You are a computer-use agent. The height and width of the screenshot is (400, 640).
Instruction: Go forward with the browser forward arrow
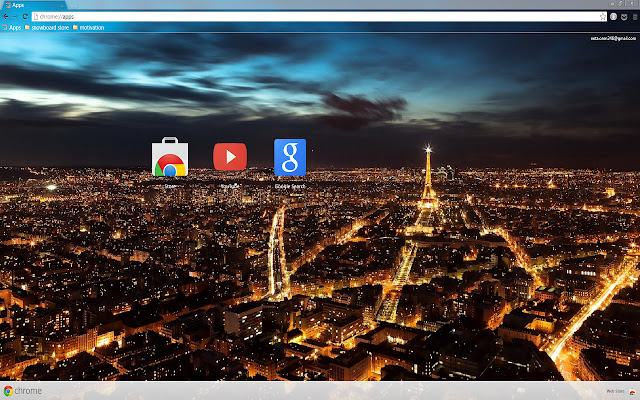pos(15,17)
